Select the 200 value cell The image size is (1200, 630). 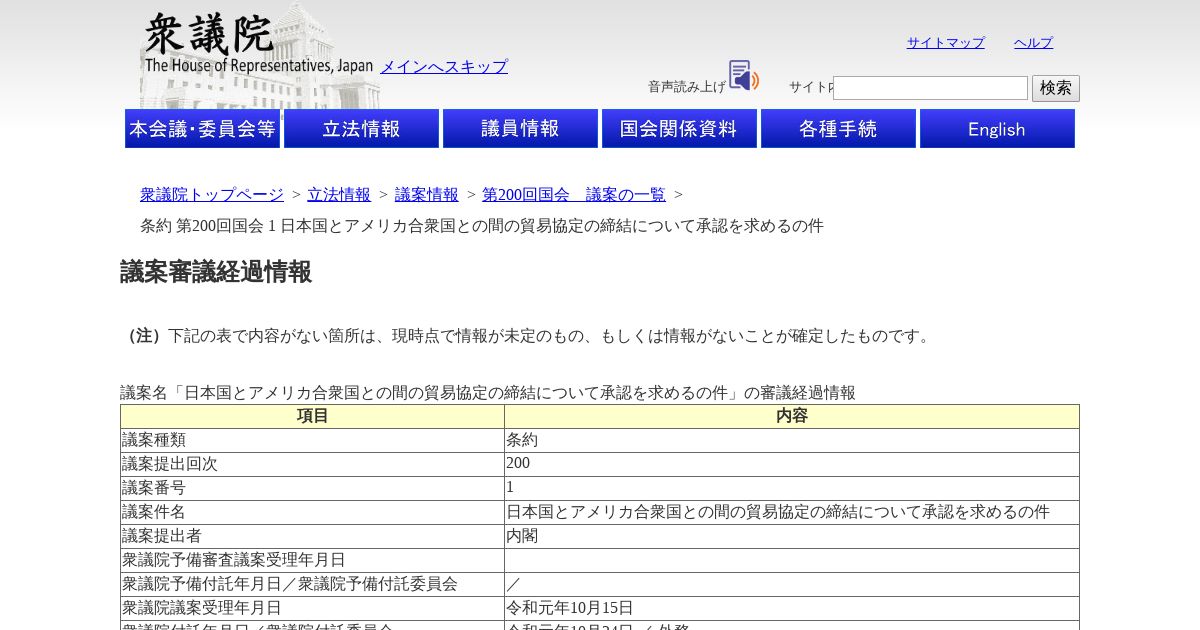[792, 464]
